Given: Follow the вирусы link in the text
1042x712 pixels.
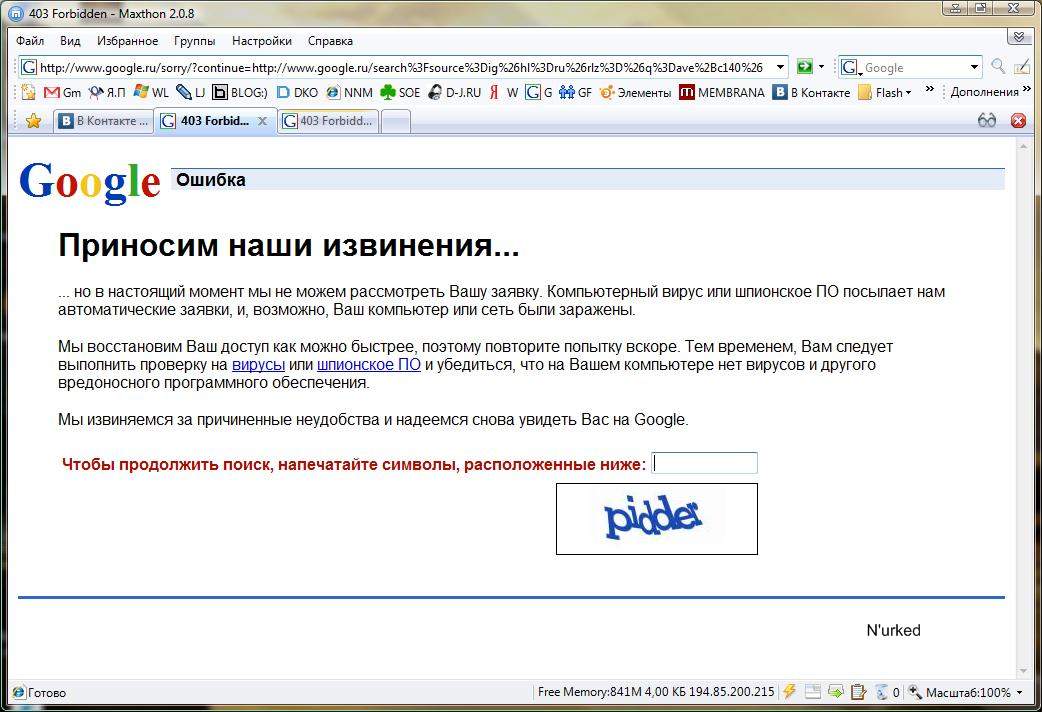Looking at the screenshot, I should pos(258,364).
